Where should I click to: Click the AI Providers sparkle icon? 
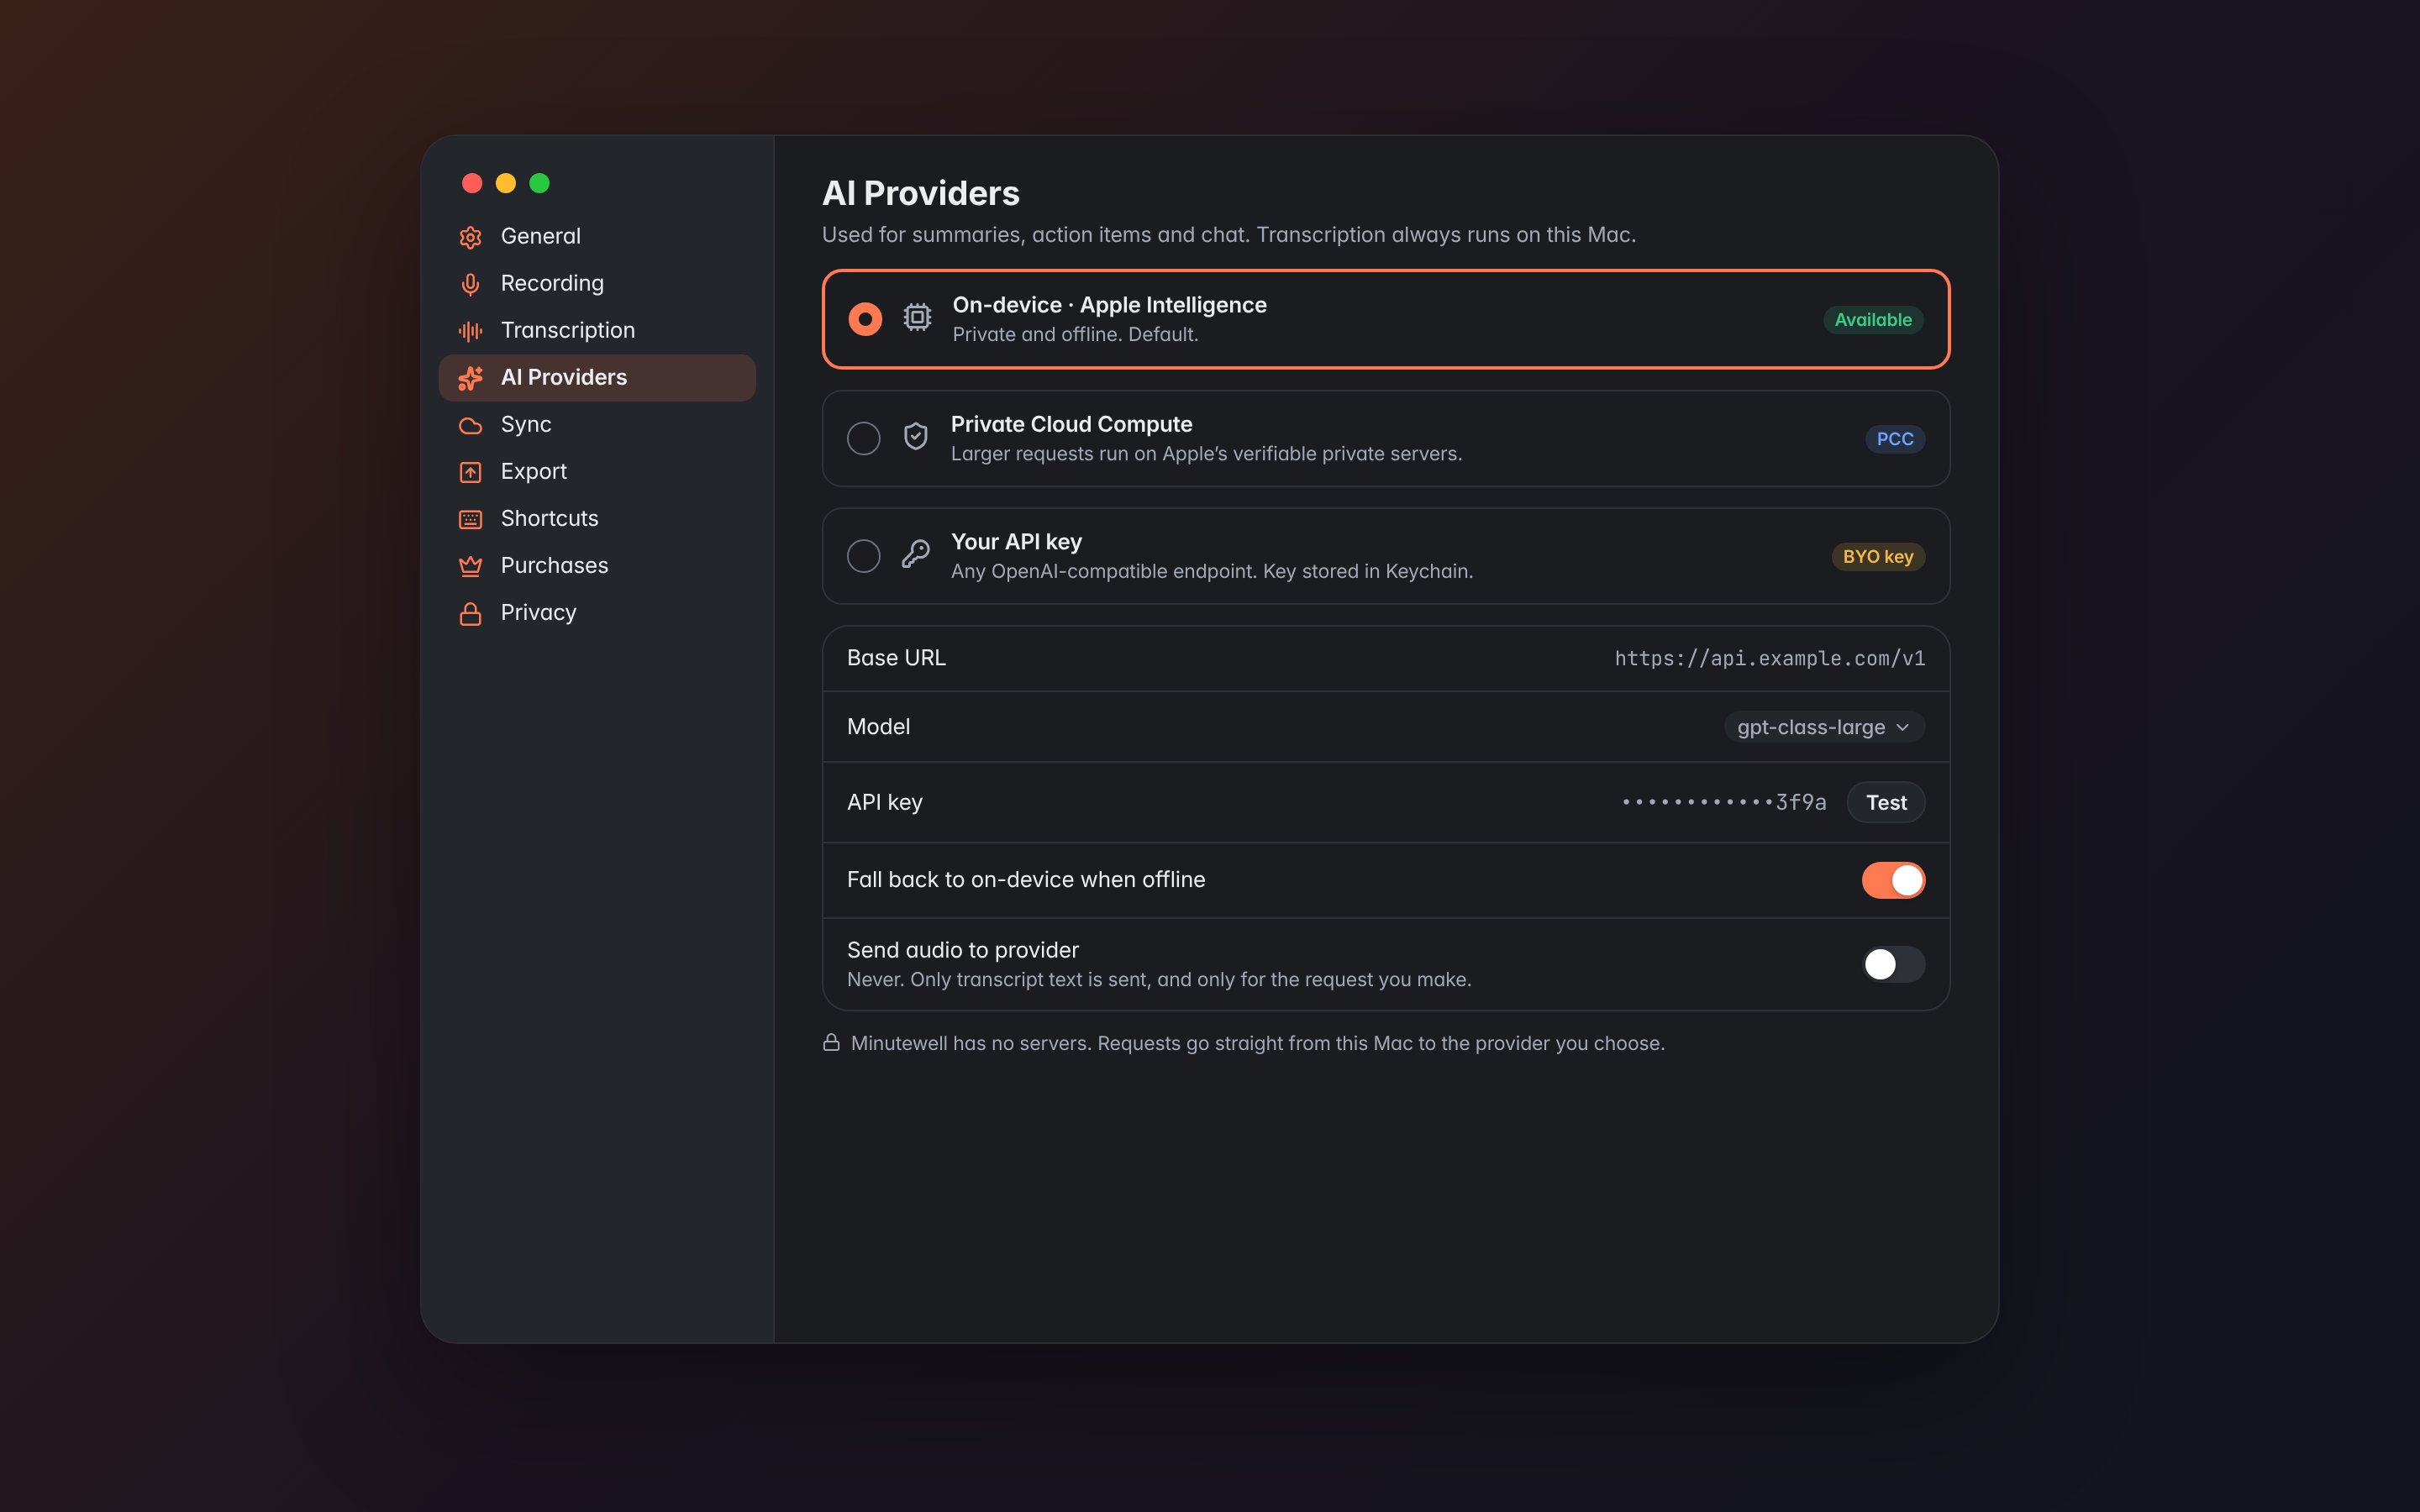click(x=470, y=378)
